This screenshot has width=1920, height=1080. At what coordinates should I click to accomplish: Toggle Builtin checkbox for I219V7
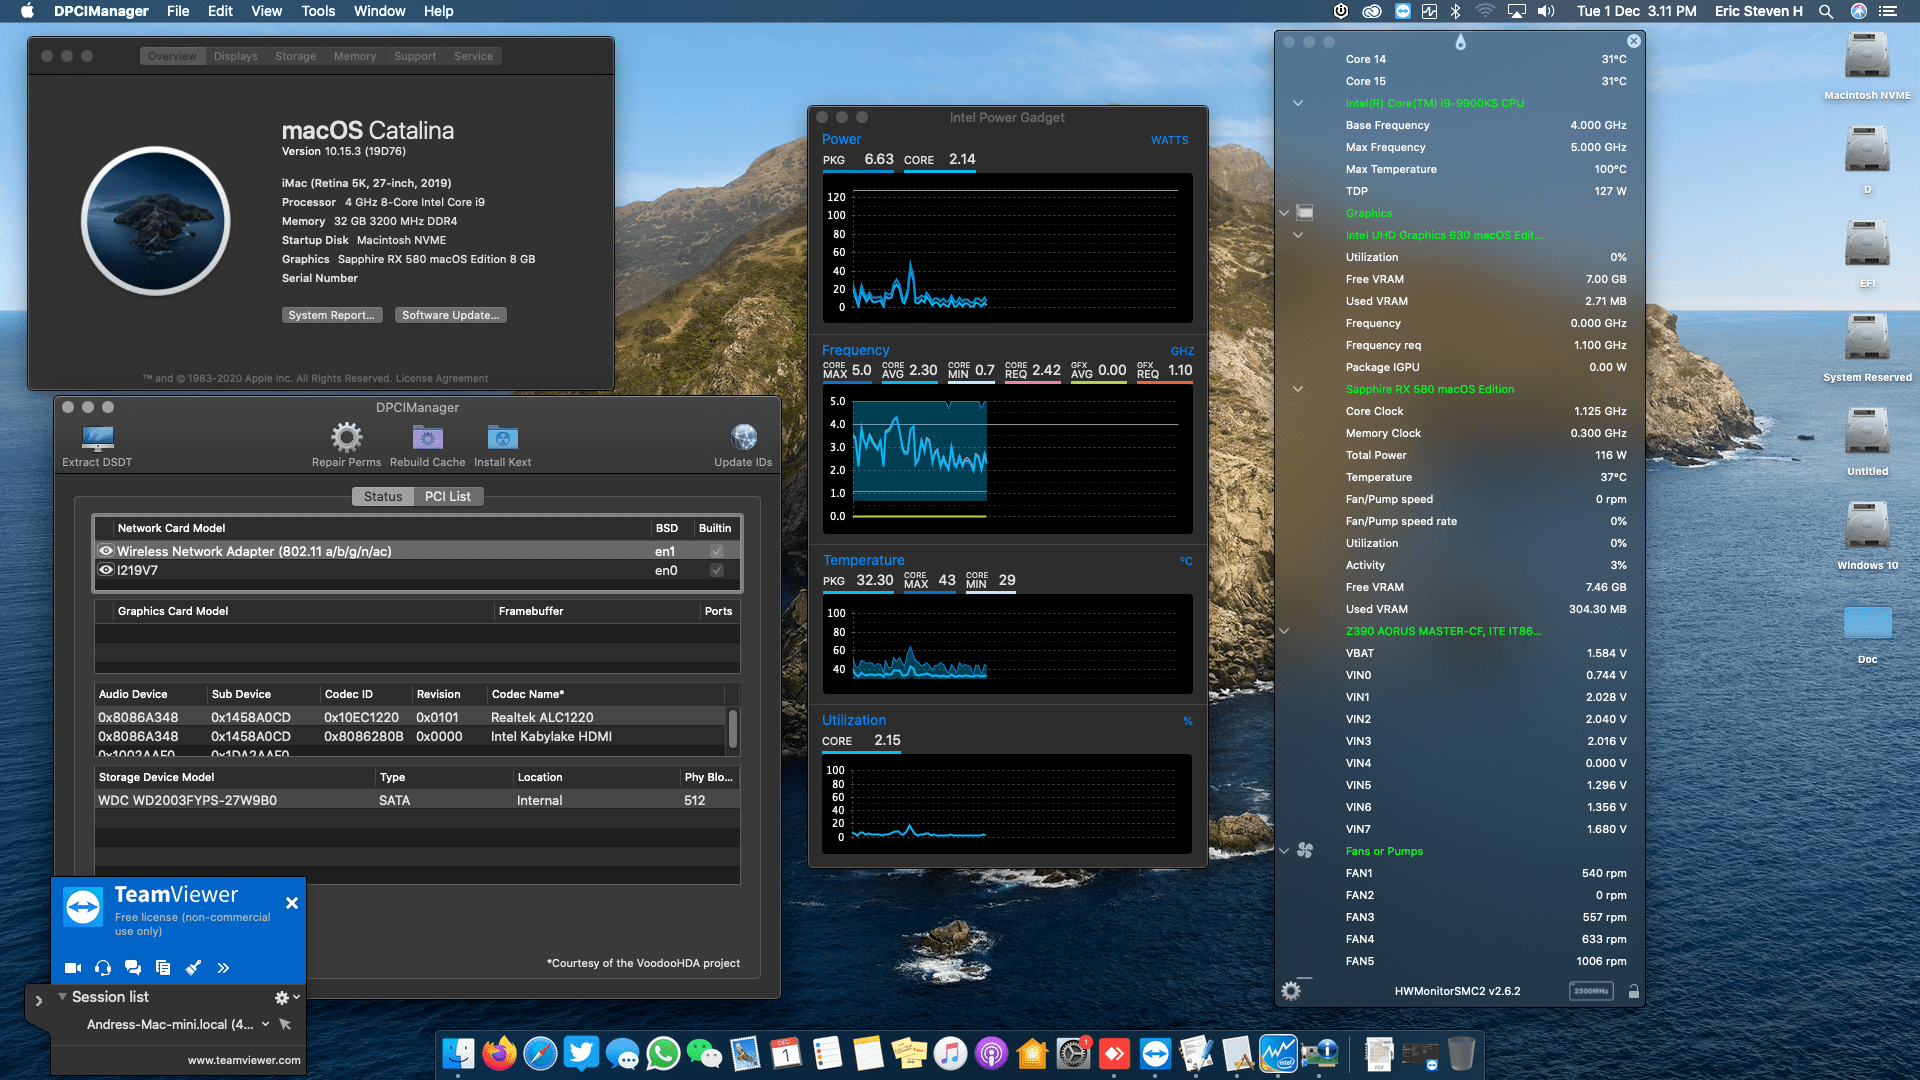click(x=717, y=570)
